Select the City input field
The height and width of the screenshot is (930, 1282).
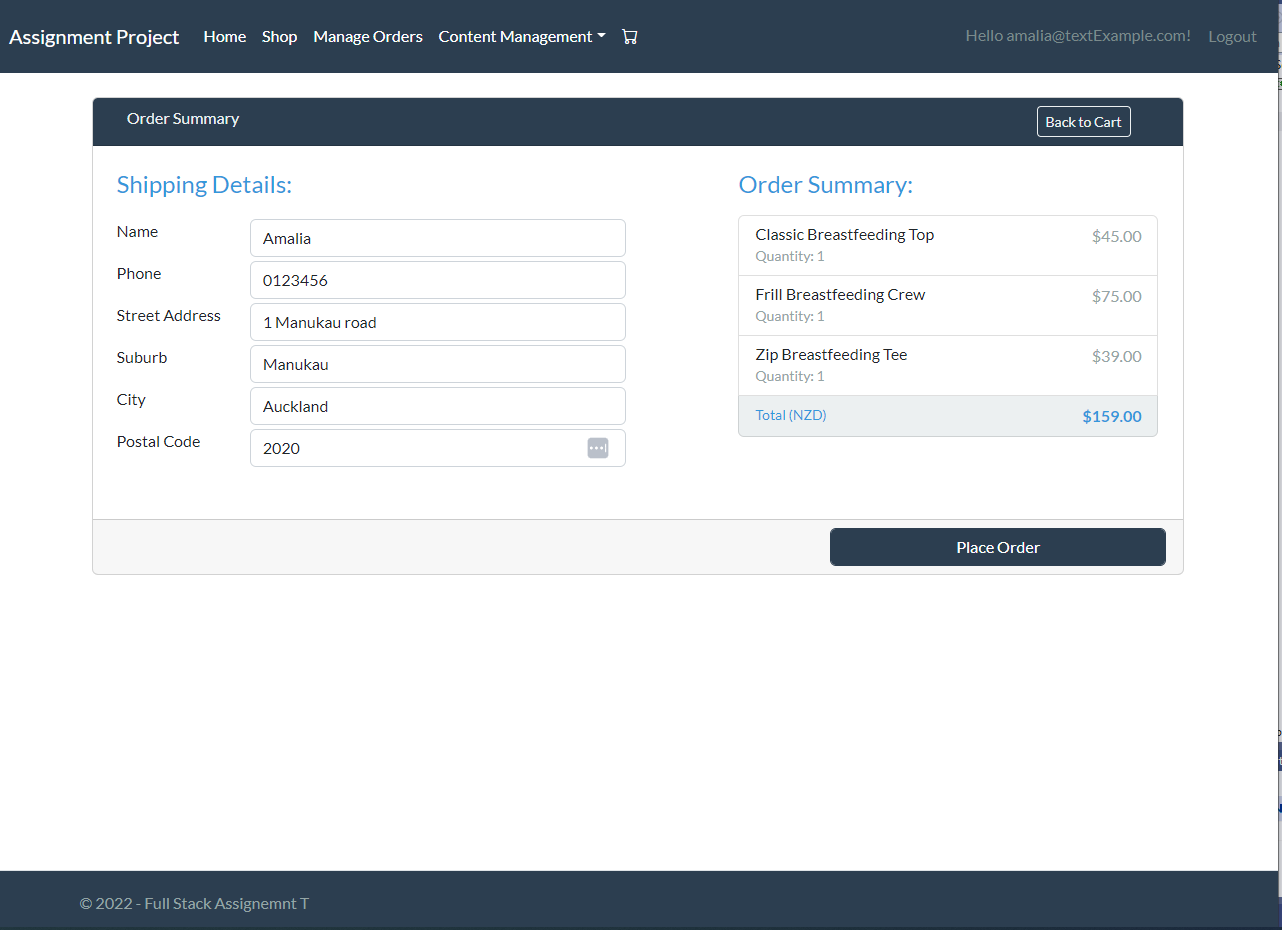[437, 406]
